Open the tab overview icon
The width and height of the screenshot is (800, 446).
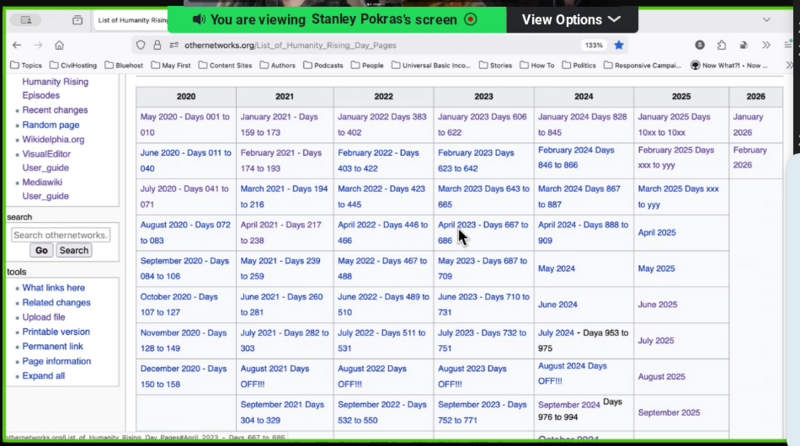click(77, 20)
